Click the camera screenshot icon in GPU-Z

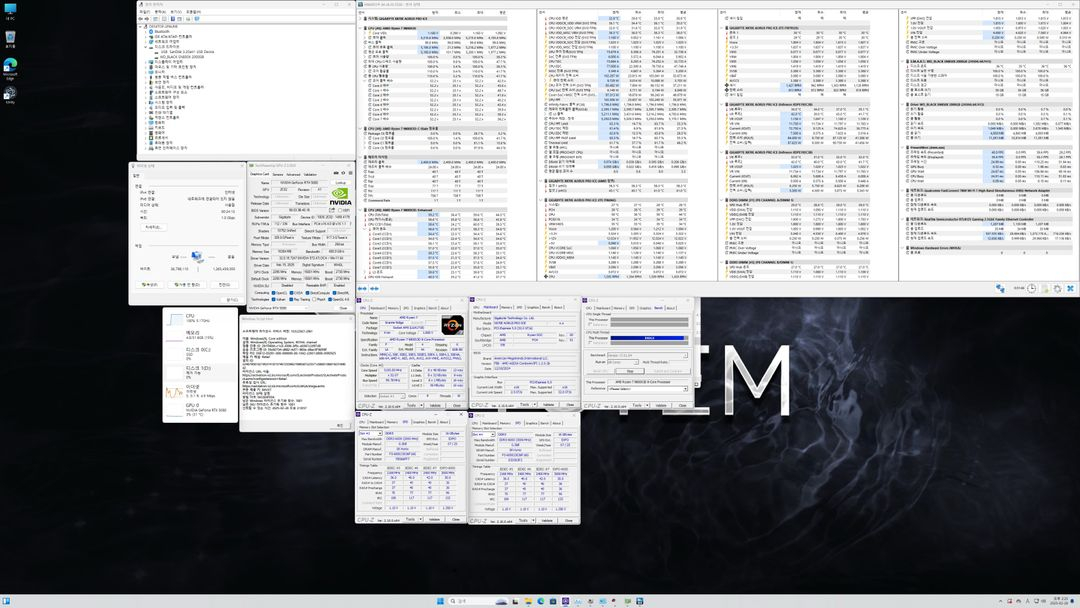click(x=335, y=173)
